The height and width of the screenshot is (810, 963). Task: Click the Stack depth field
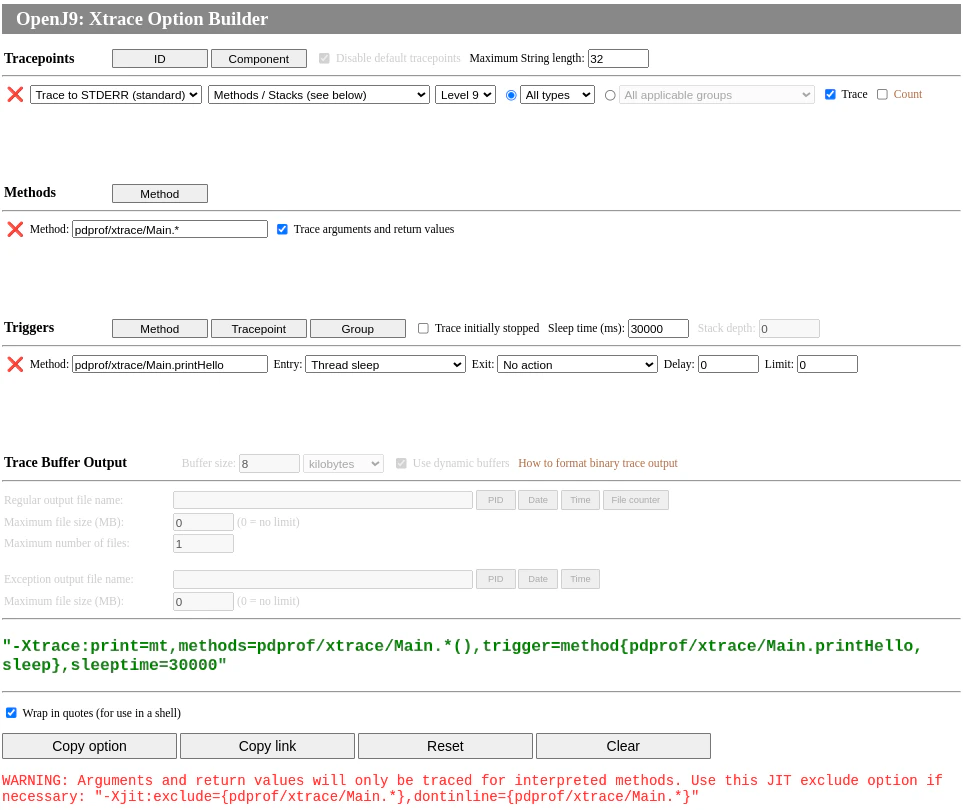[789, 329]
